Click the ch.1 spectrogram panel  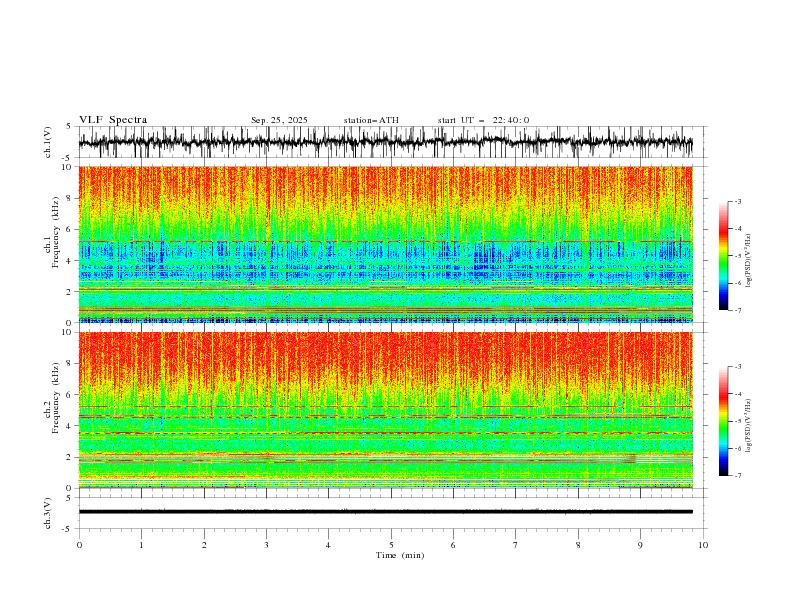click(385, 244)
